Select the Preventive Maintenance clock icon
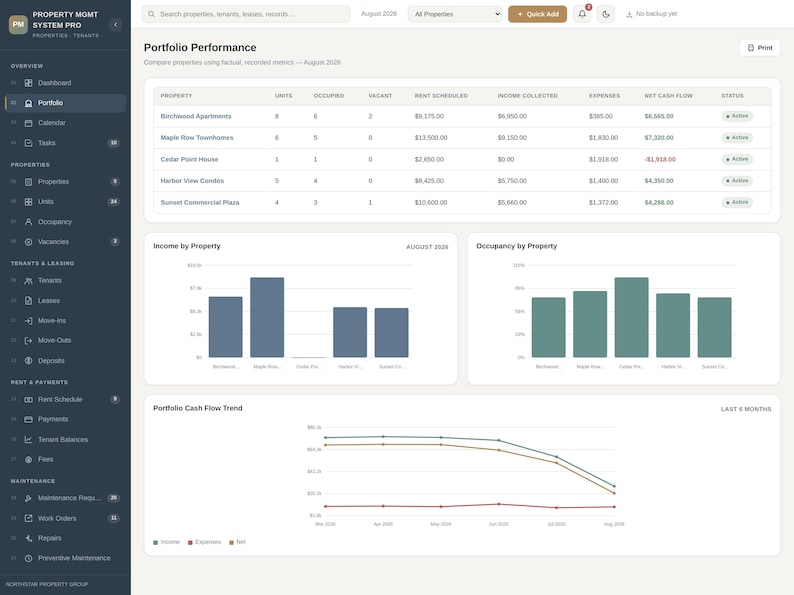794x595 pixels. pos(28,558)
